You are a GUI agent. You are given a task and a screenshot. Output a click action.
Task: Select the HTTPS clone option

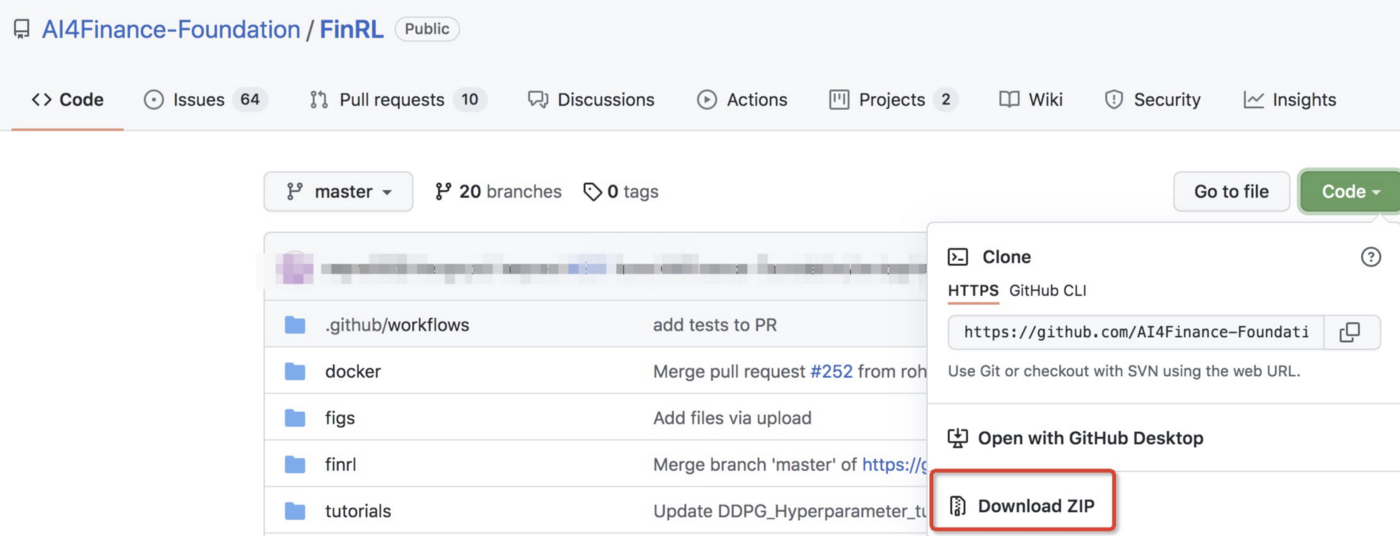(x=972, y=291)
